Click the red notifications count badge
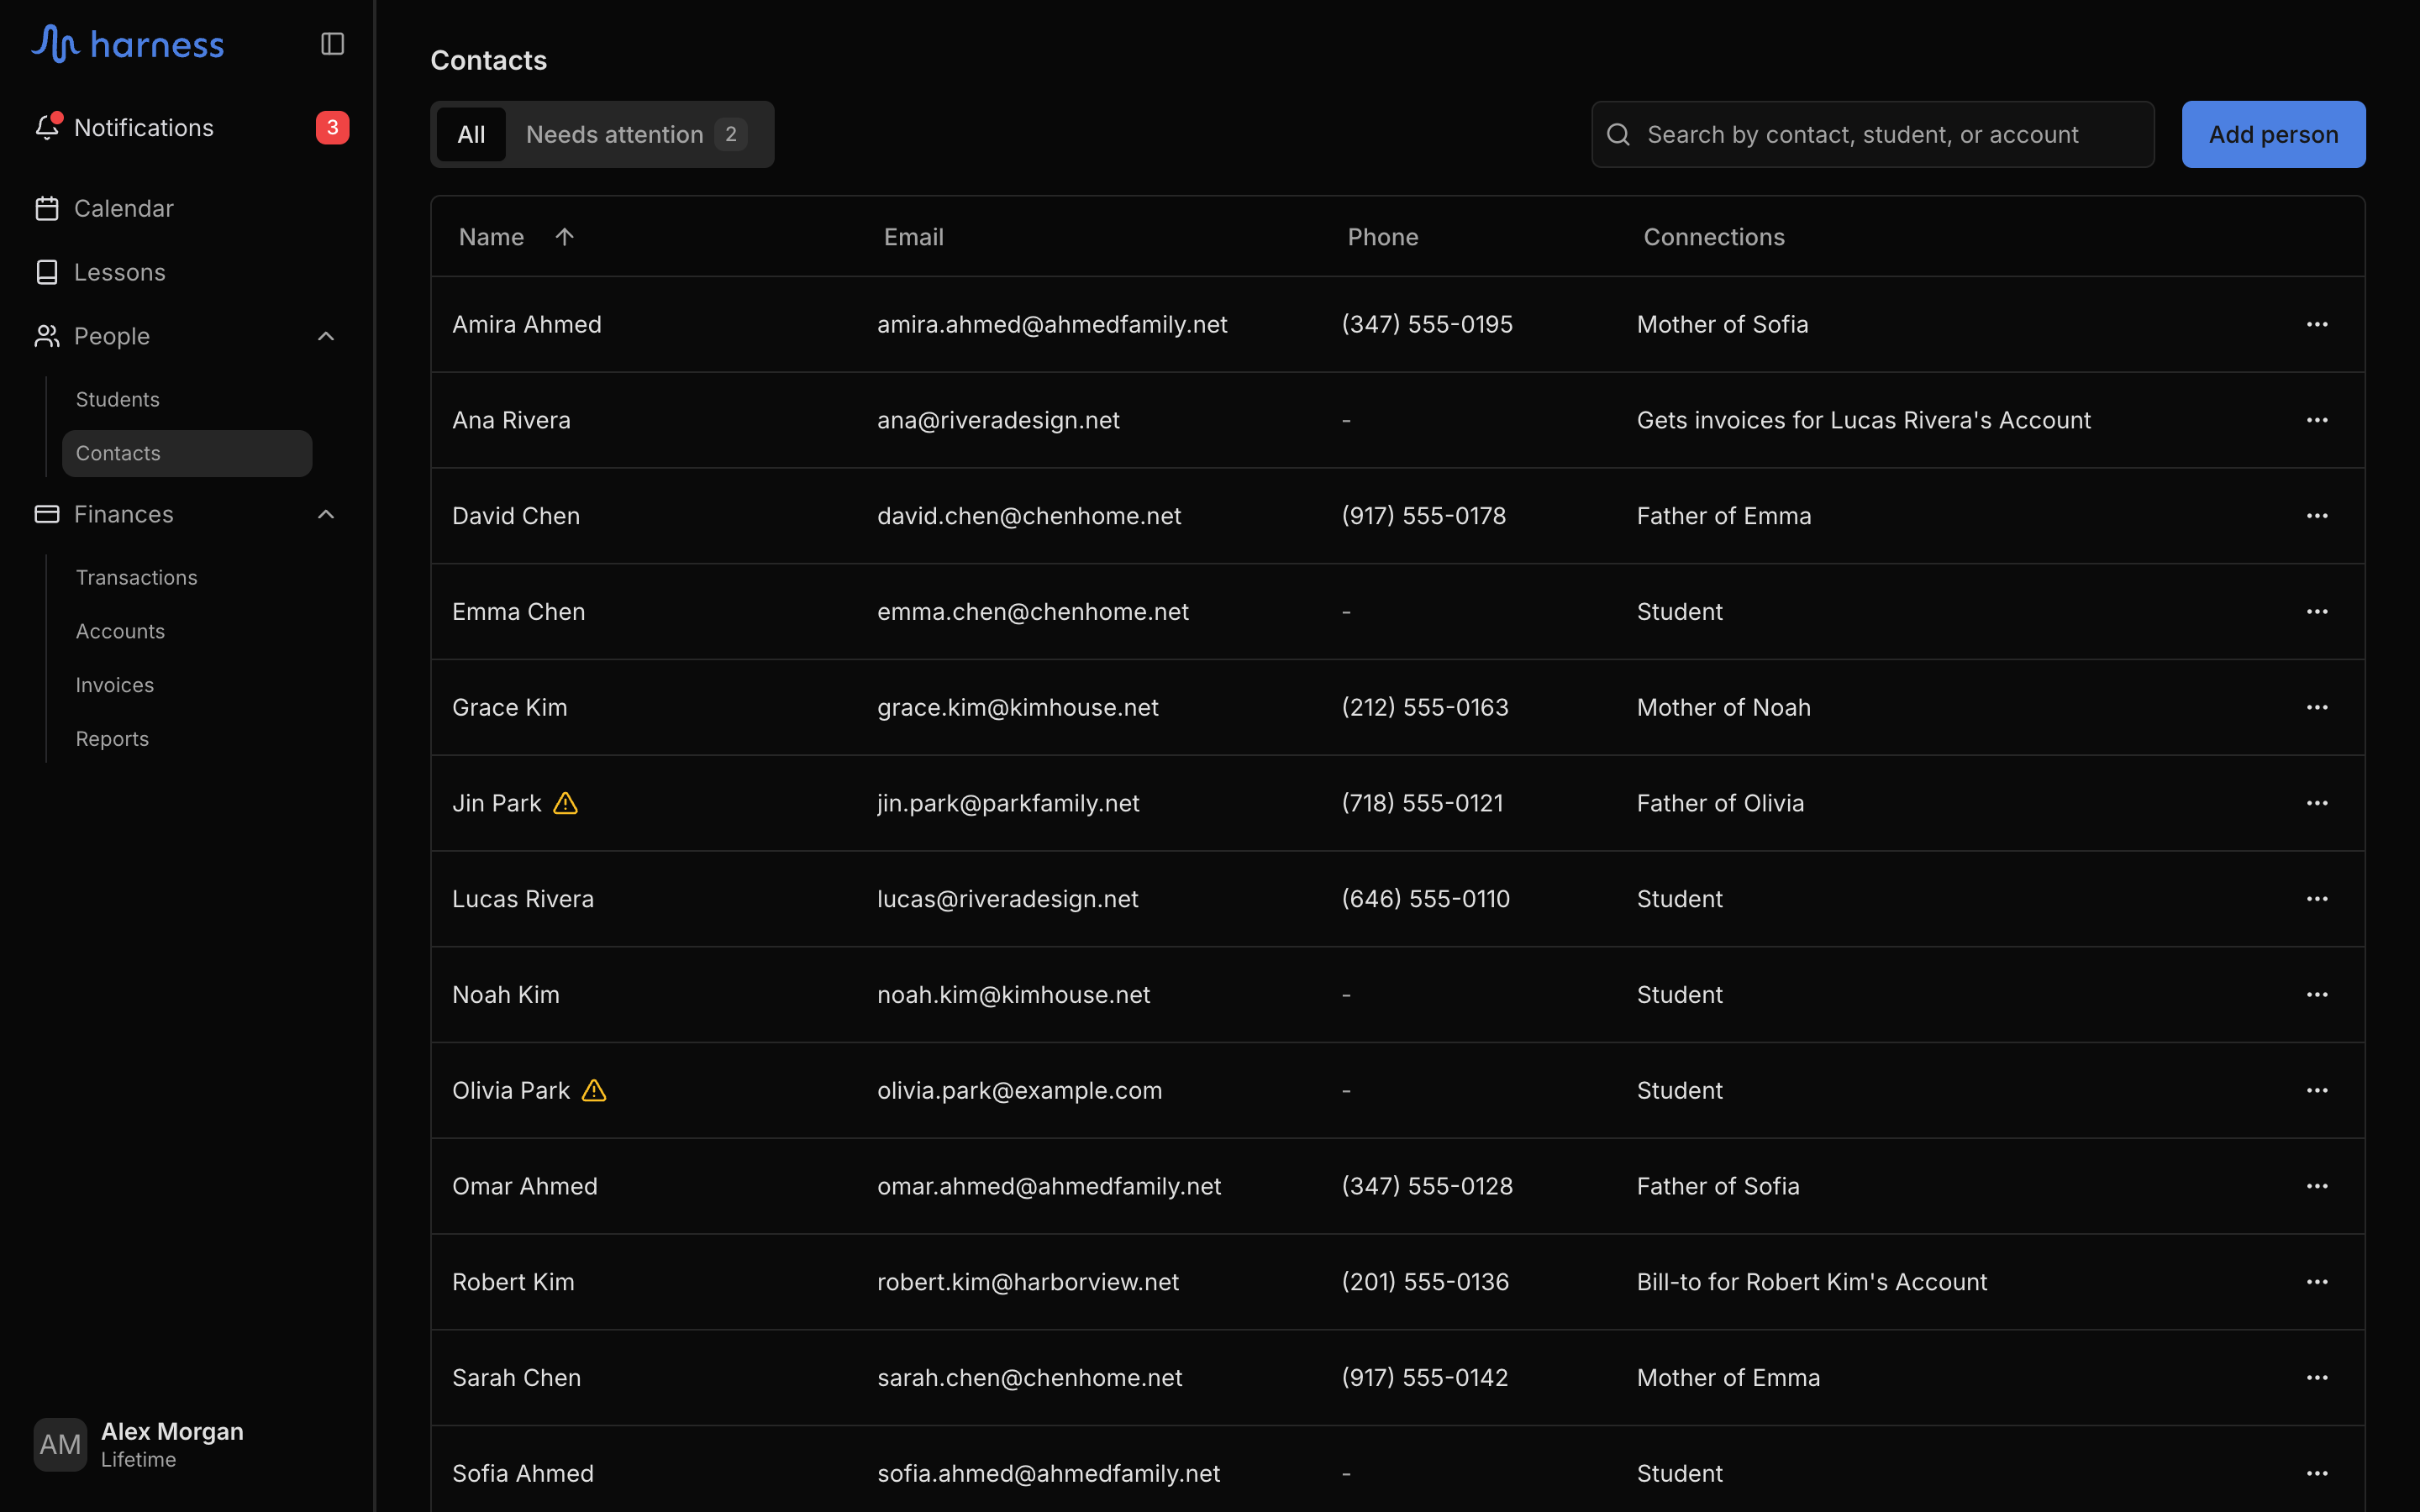Viewport: 2420px width, 1512px height. point(332,127)
